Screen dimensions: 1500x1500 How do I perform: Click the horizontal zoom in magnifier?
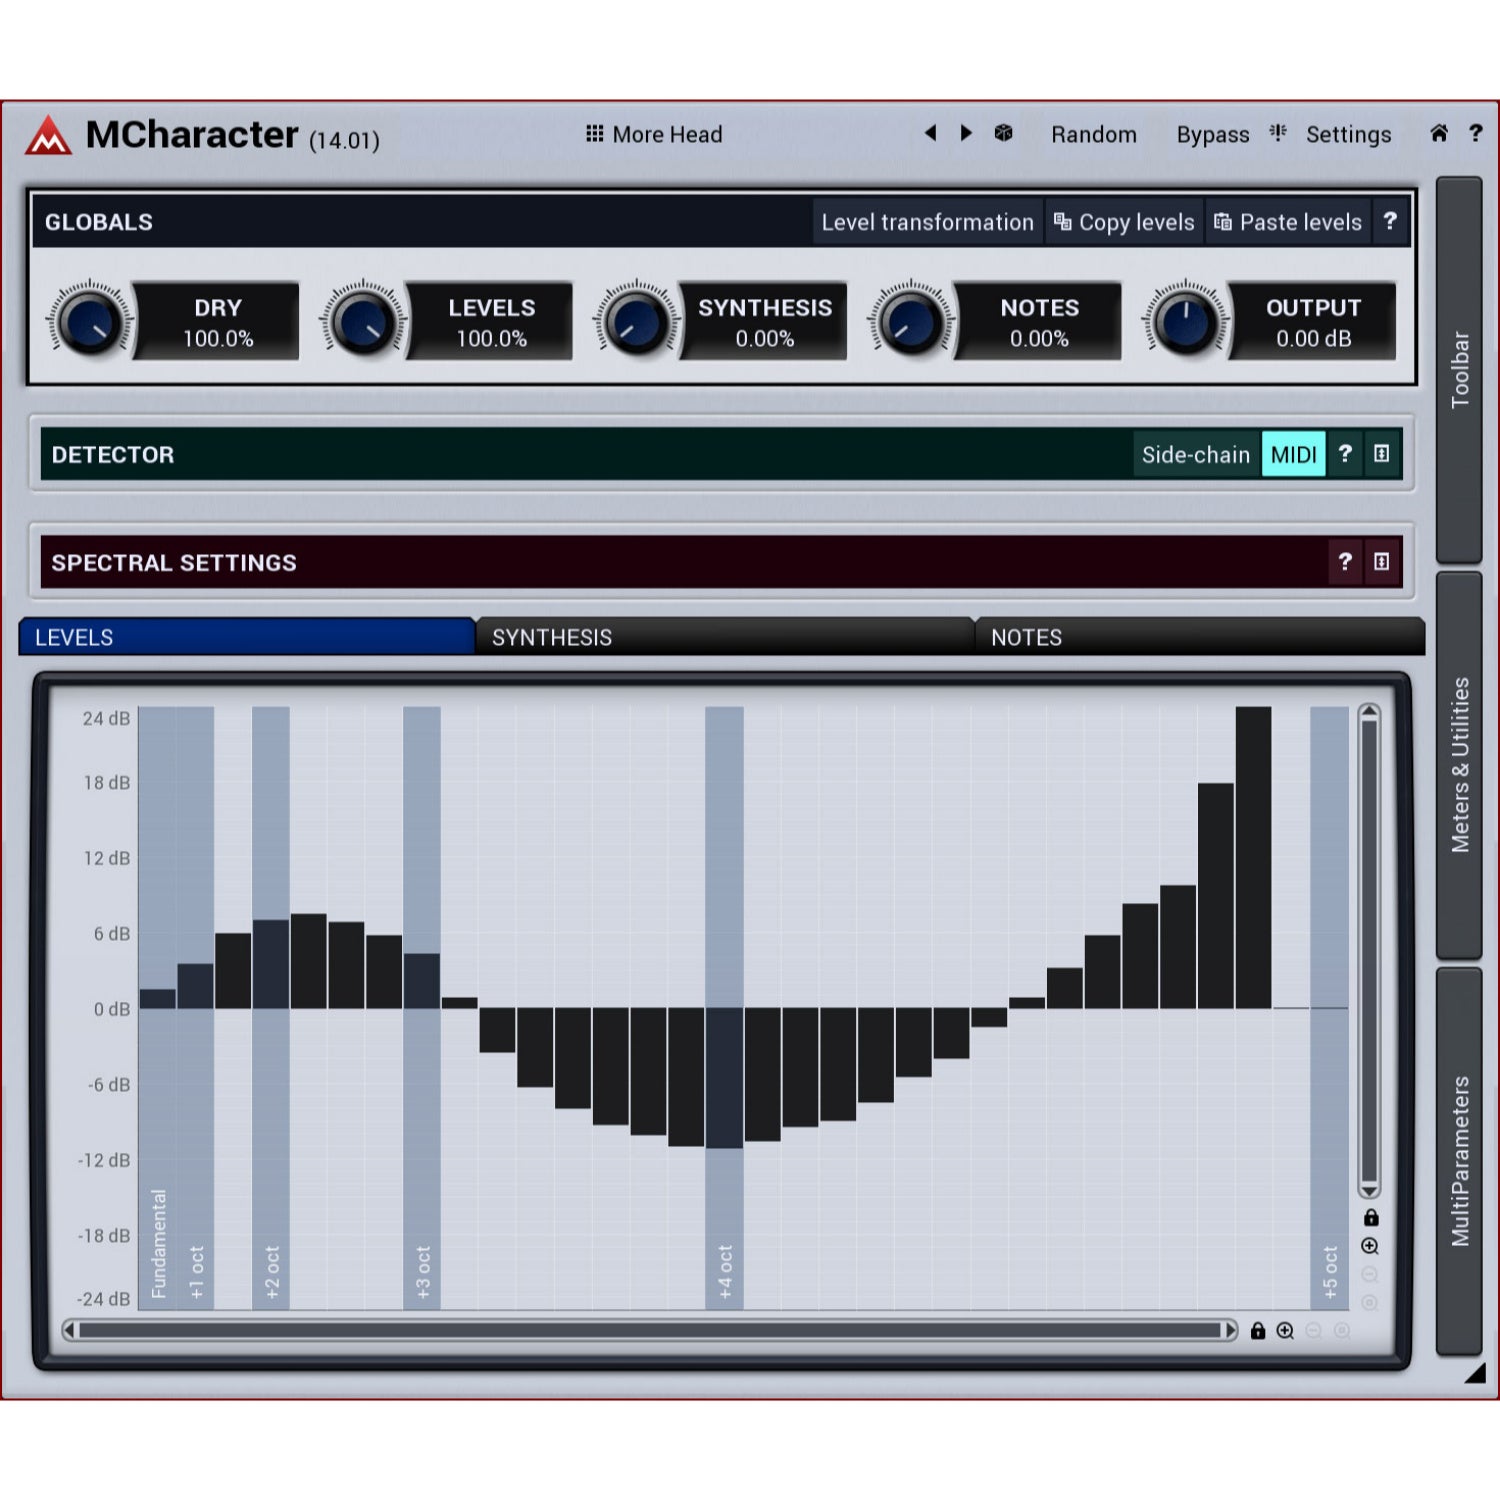[x=1286, y=1330]
